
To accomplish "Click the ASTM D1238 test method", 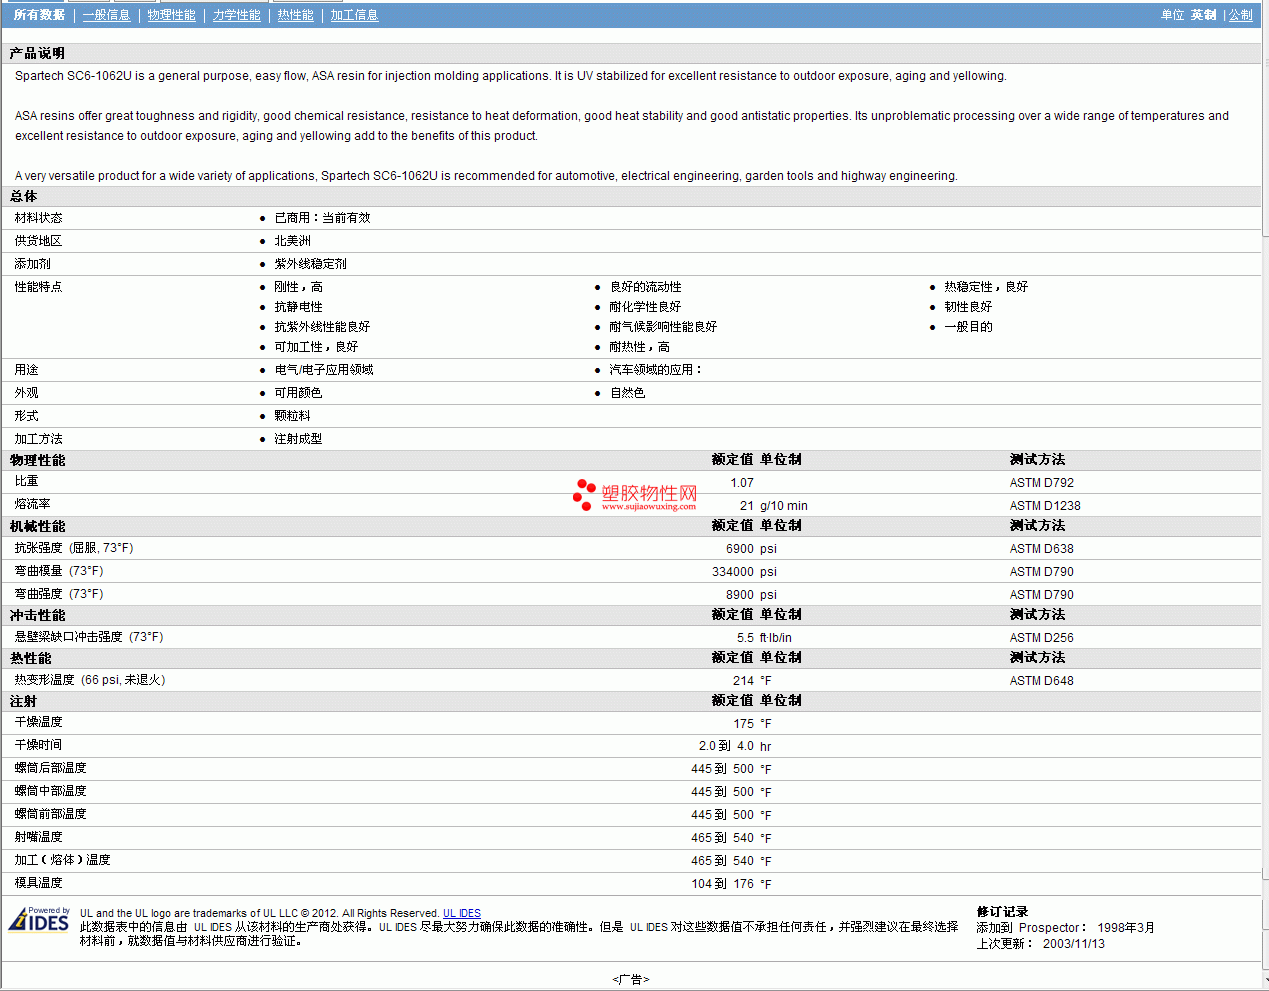I will coord(1045,505).
